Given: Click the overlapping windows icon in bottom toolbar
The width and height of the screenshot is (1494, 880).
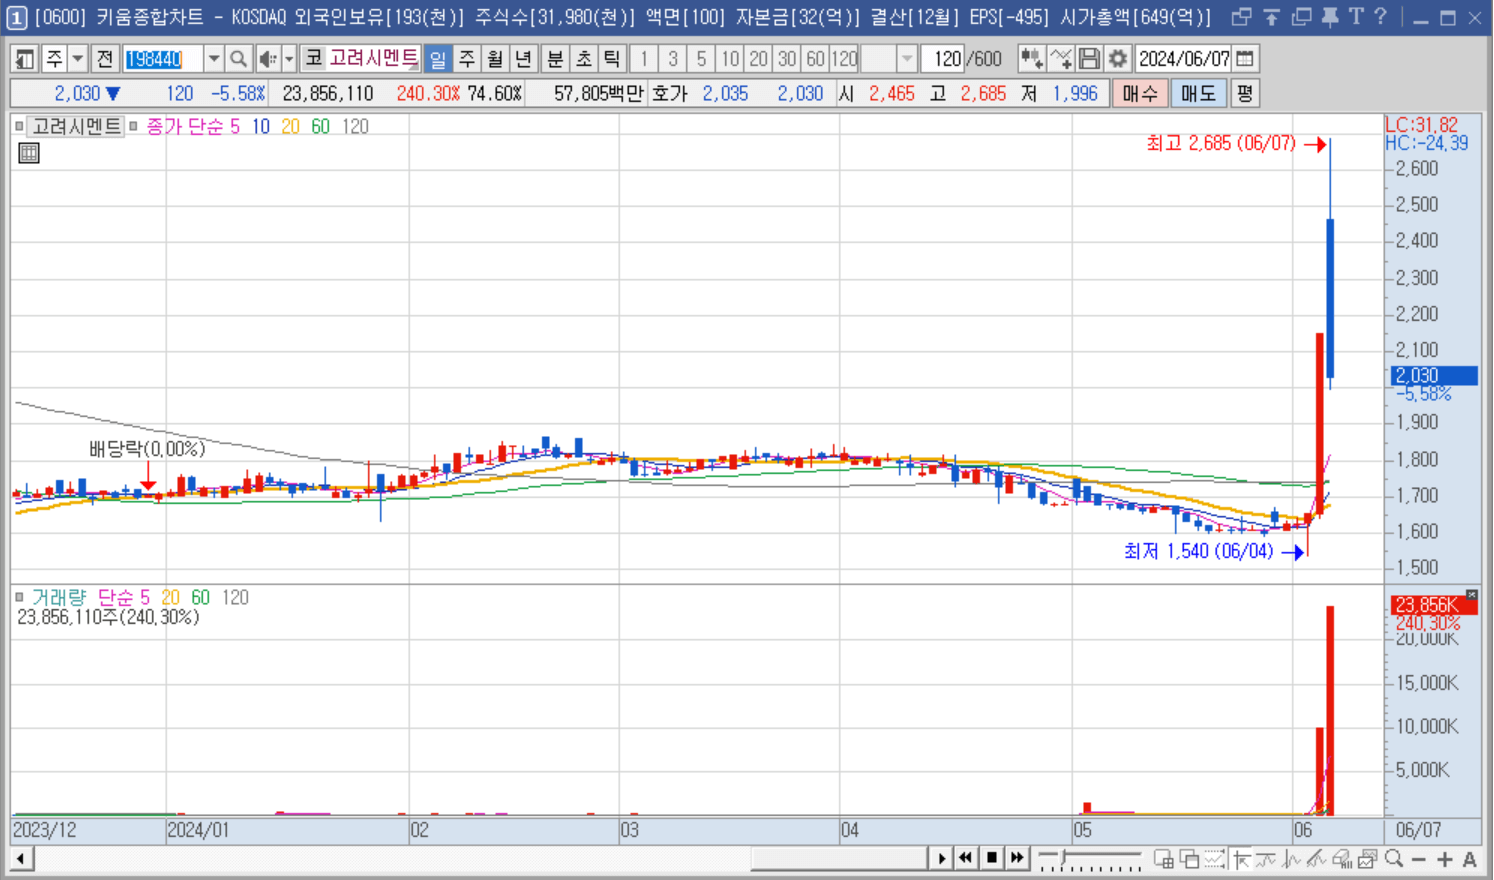Looking at the screenshot, I should tap(1189, 859).
